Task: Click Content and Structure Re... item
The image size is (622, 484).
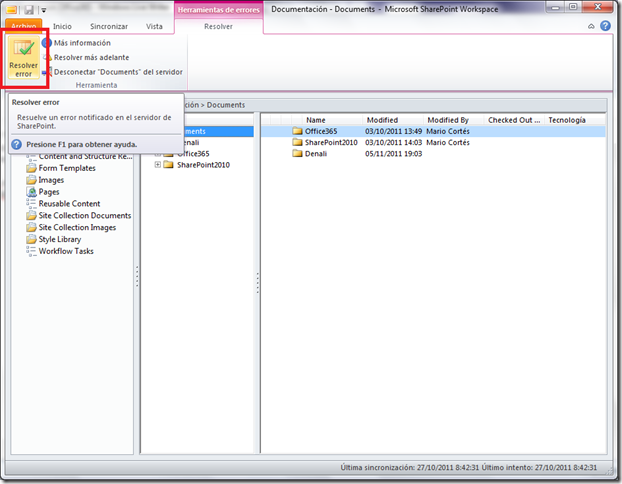Action: (85, 157)
